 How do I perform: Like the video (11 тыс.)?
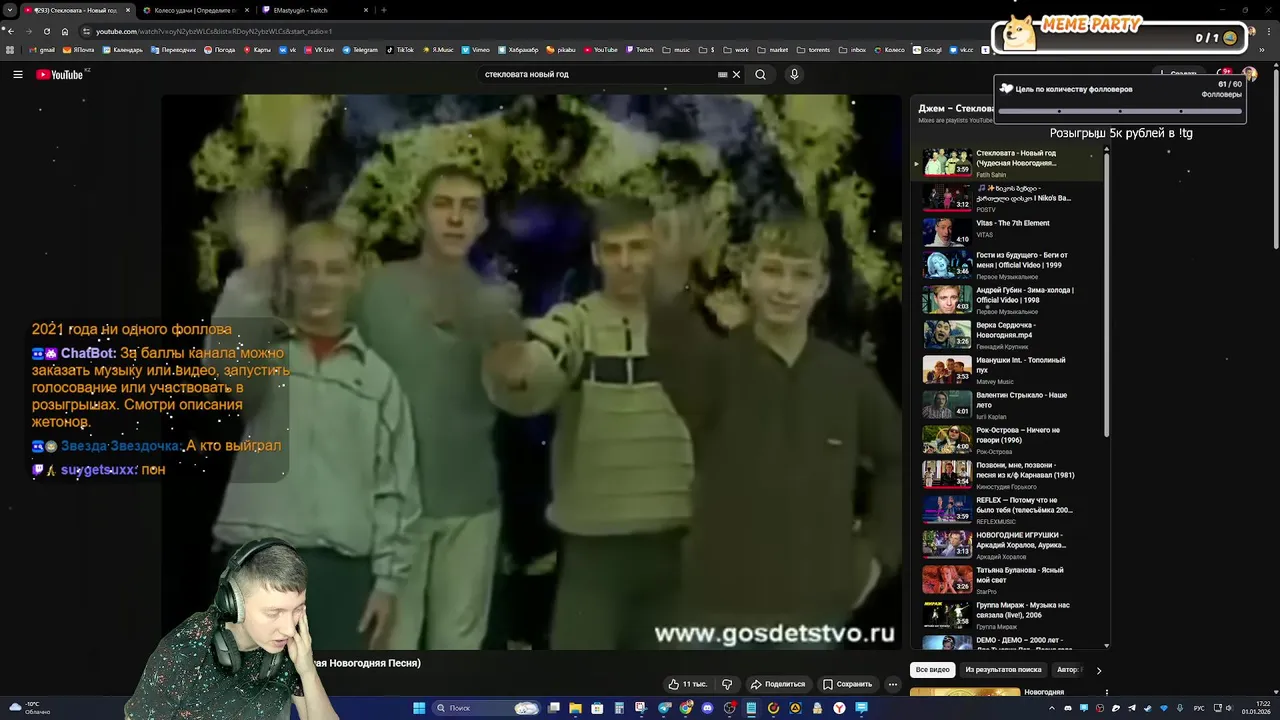688,684
